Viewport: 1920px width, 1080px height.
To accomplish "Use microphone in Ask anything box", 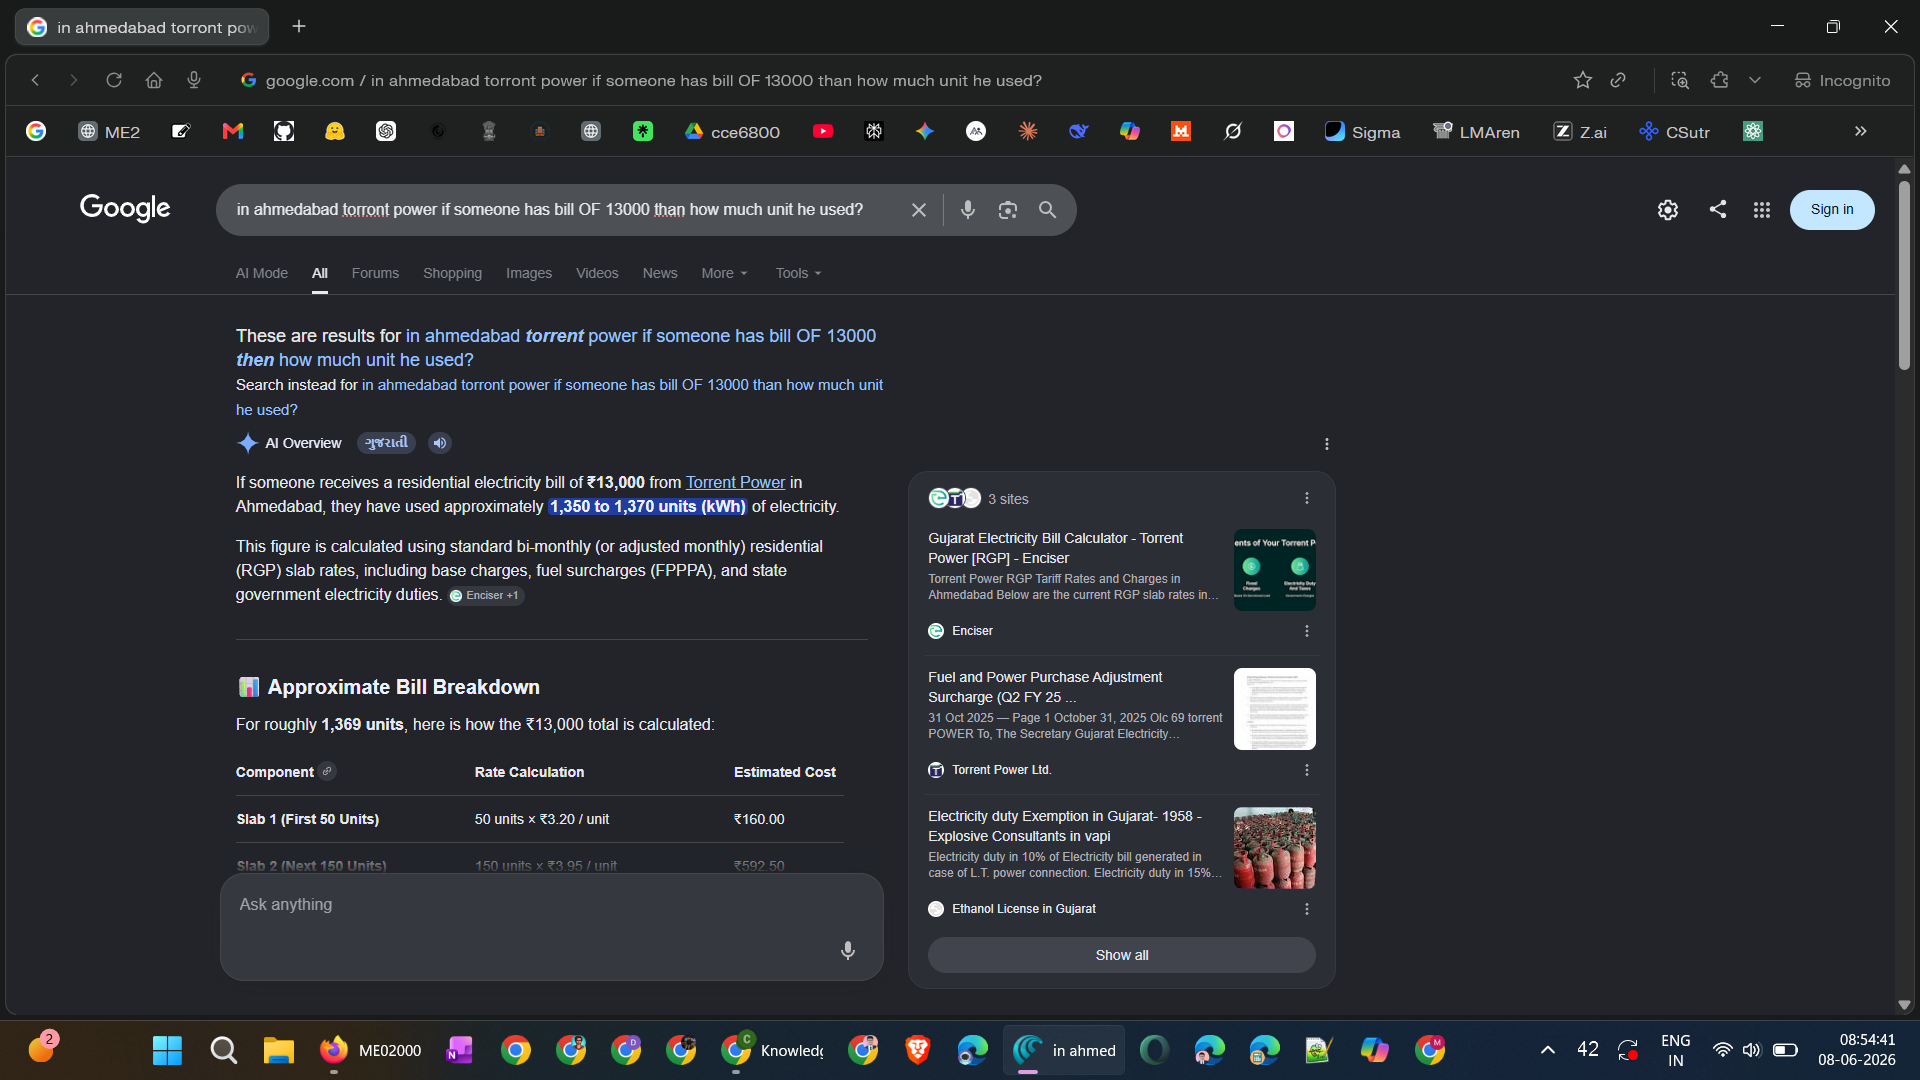I will pos(848,950).
